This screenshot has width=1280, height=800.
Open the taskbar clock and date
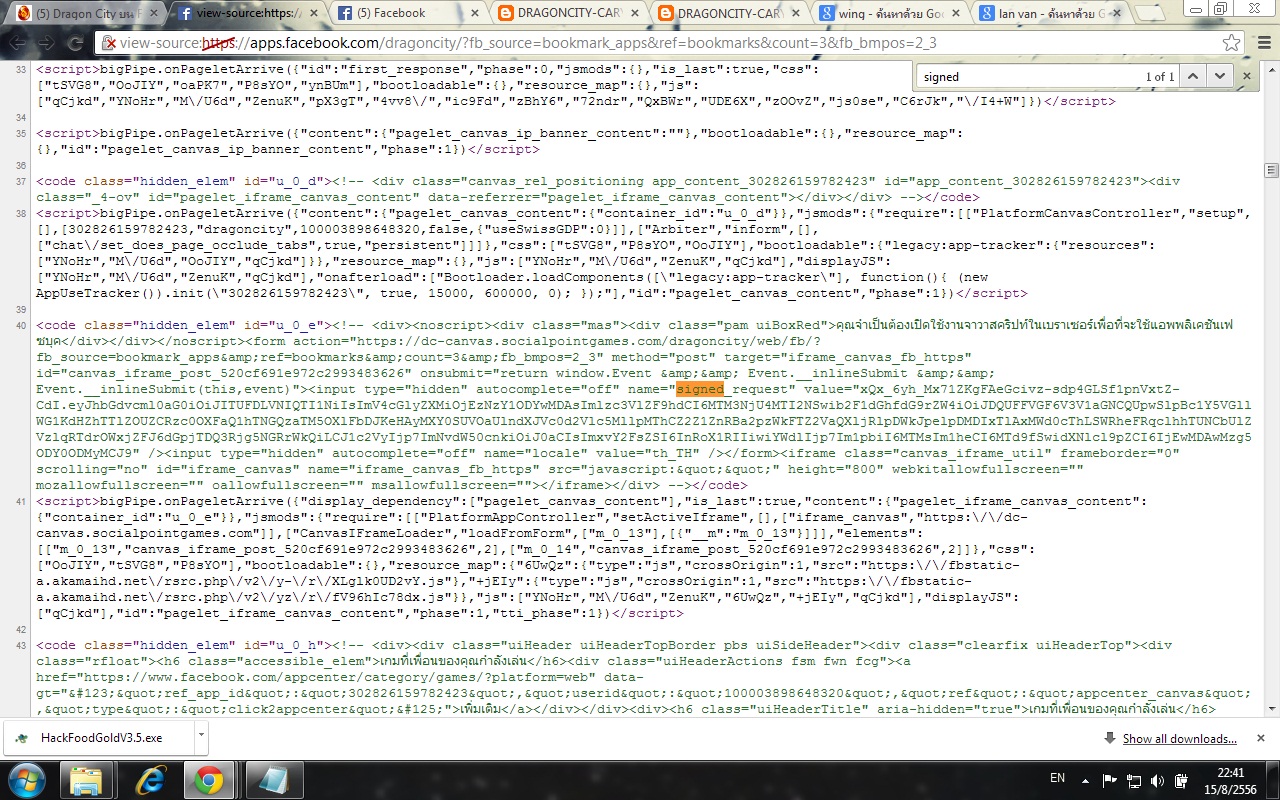(x=1231, y=780)
